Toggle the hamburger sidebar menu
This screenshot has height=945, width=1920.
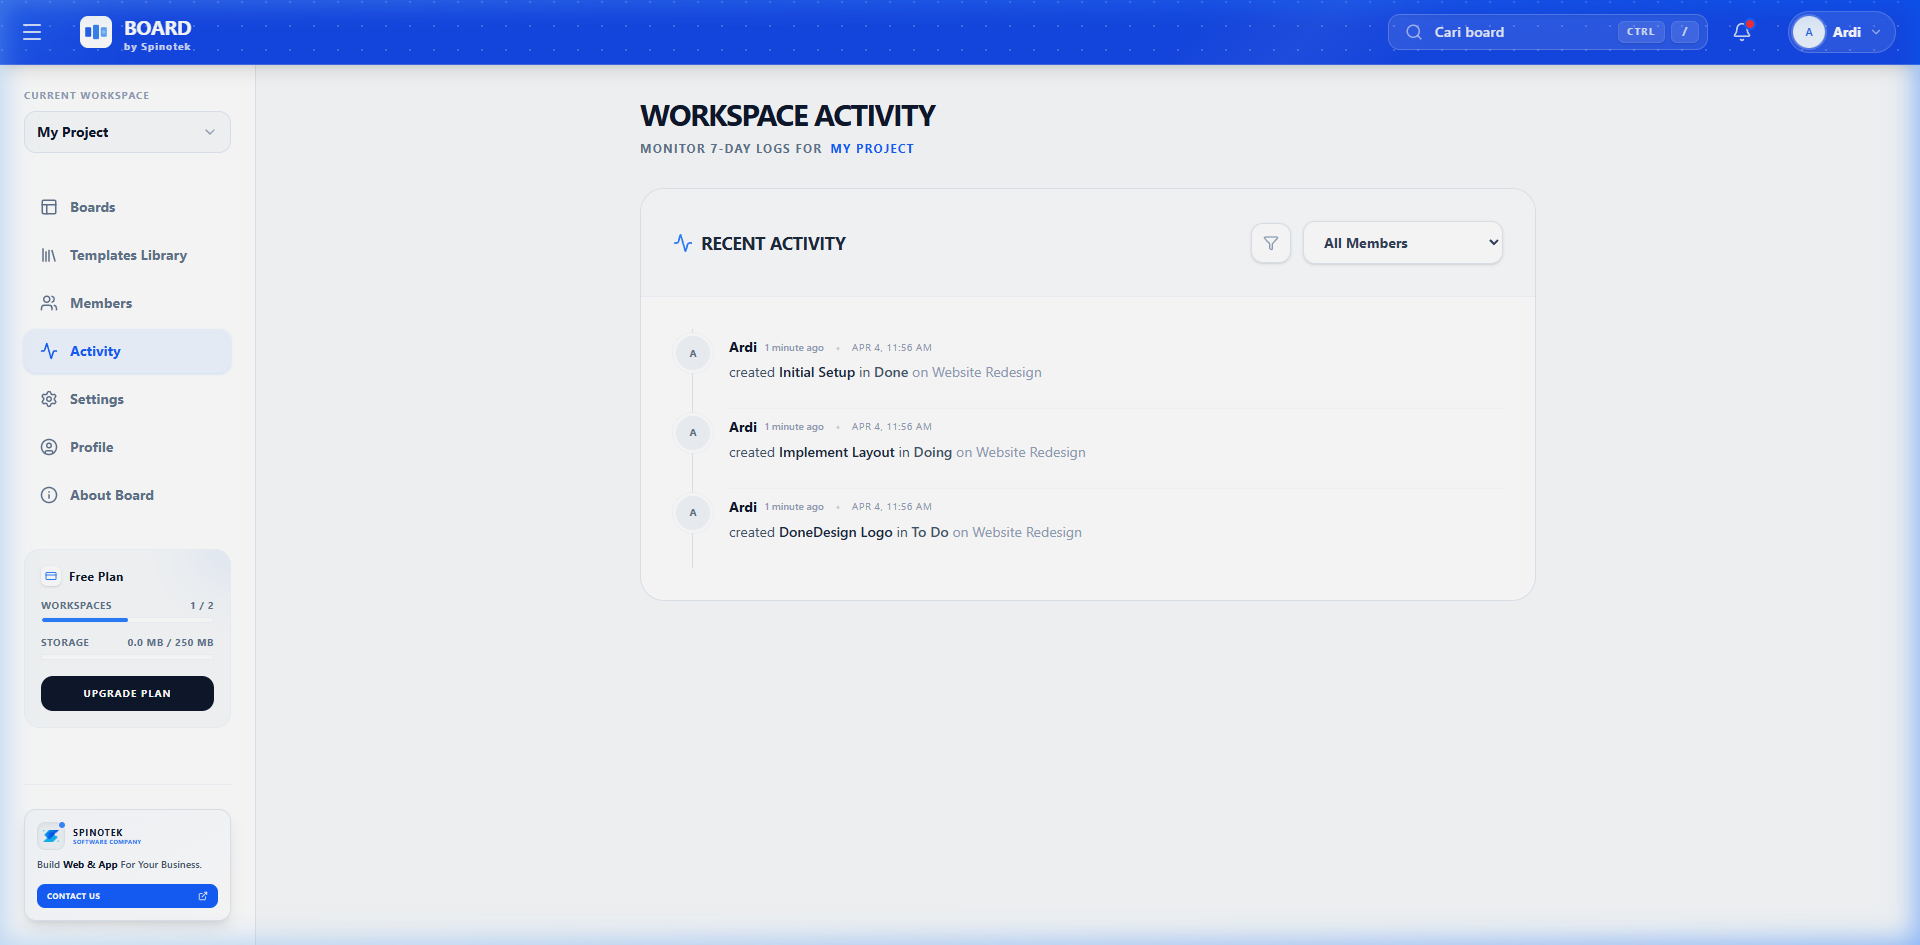point(32,32)
